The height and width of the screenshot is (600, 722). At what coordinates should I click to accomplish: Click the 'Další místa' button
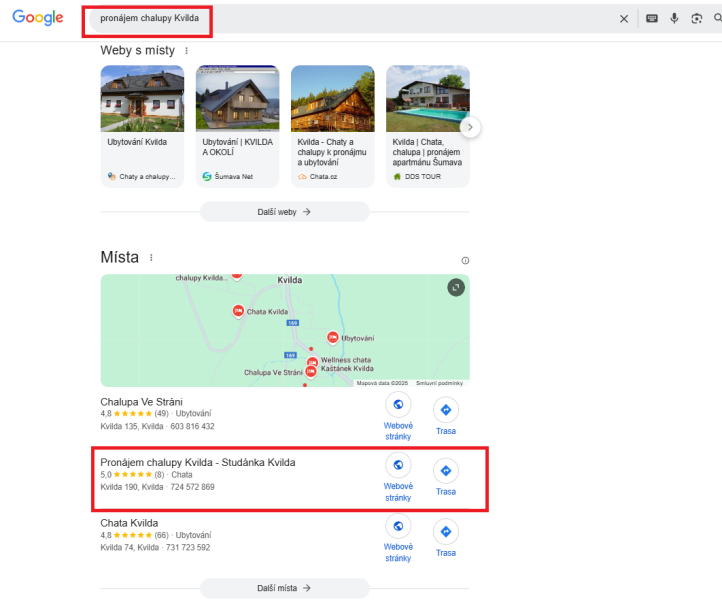coord(285,588)
